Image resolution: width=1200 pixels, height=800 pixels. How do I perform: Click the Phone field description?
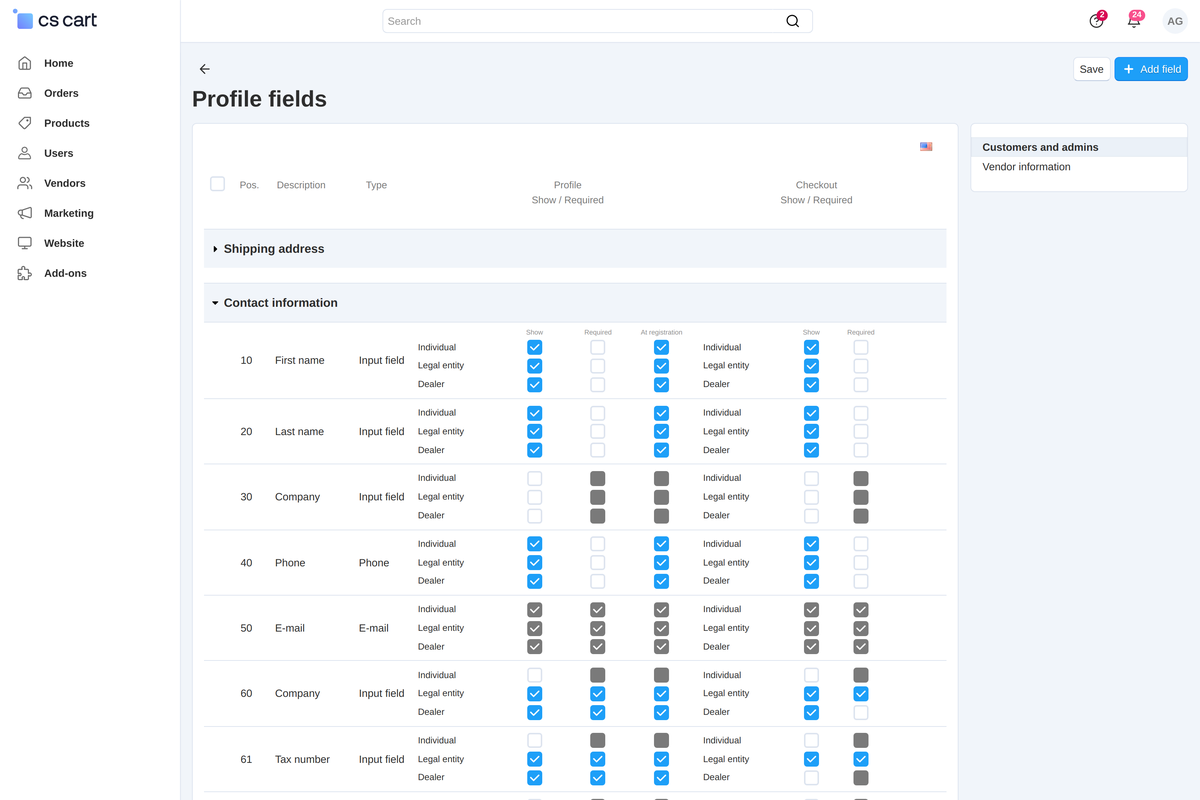pos(290,563)
